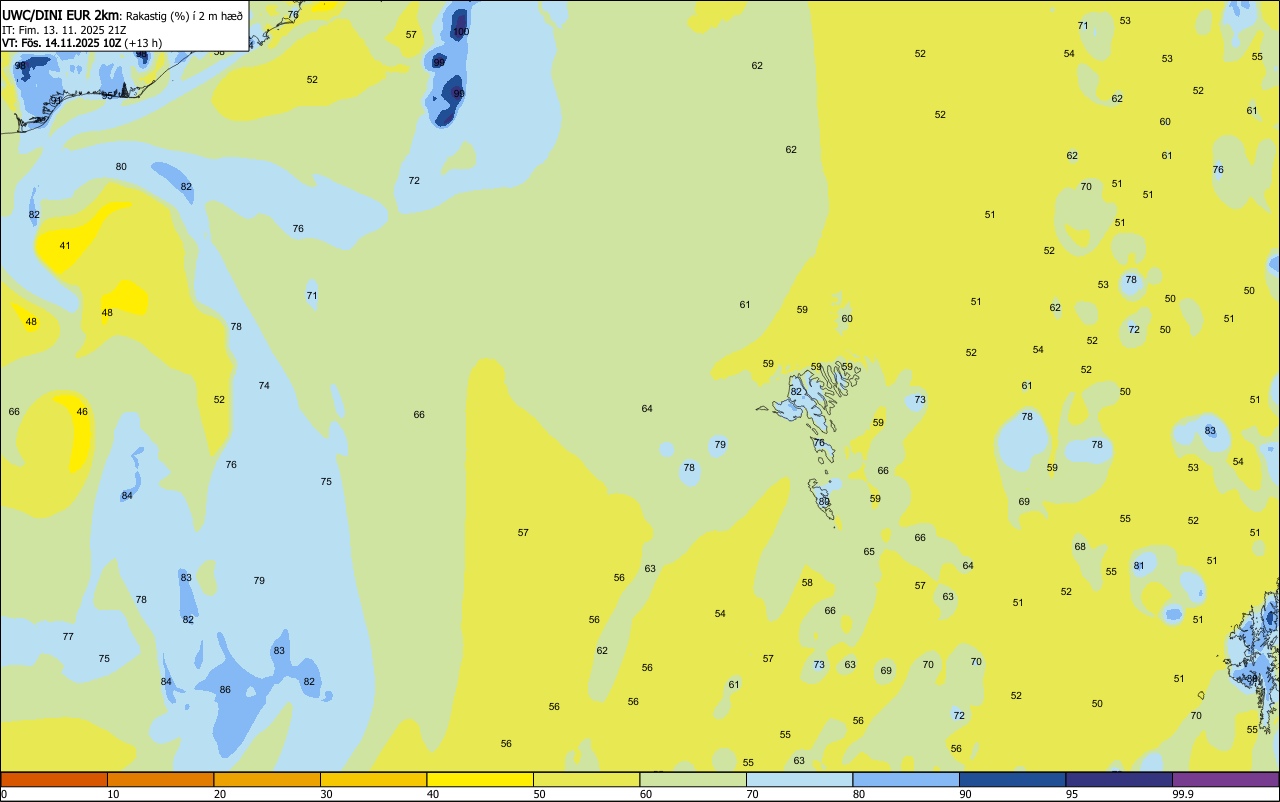Click the 30–40 legend color segment
This screenshot has width=1280, height=802.
pos(373,779)
